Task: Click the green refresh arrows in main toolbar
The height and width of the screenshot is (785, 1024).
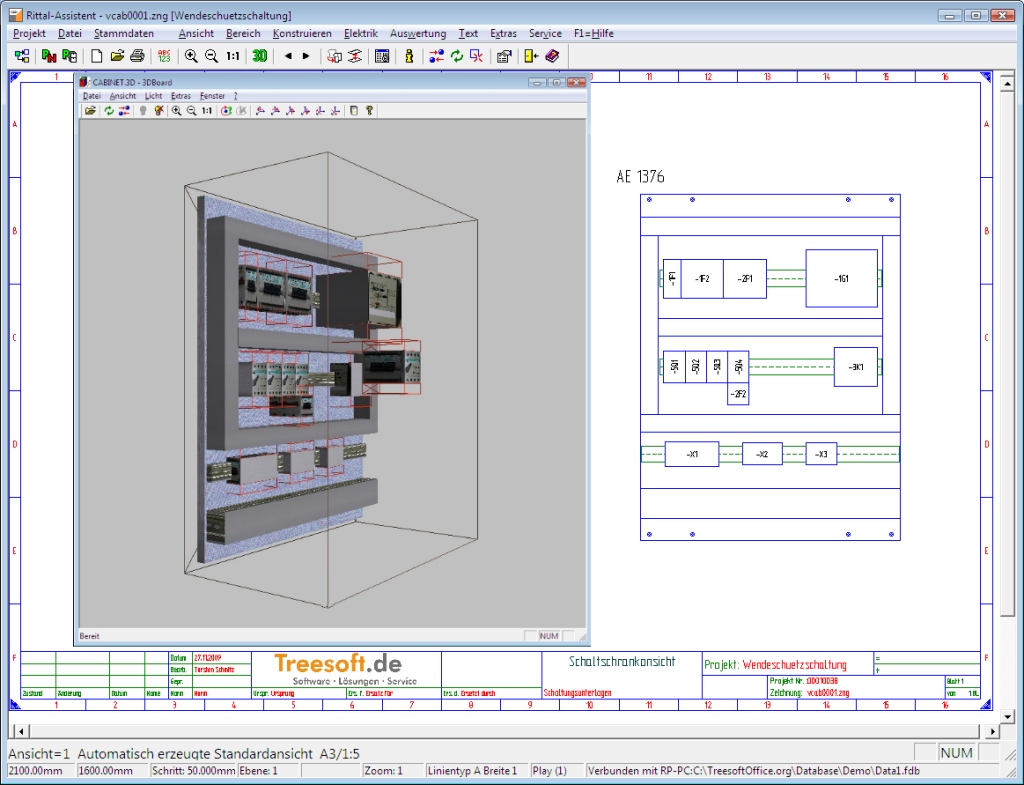Action: click(457, 56)
